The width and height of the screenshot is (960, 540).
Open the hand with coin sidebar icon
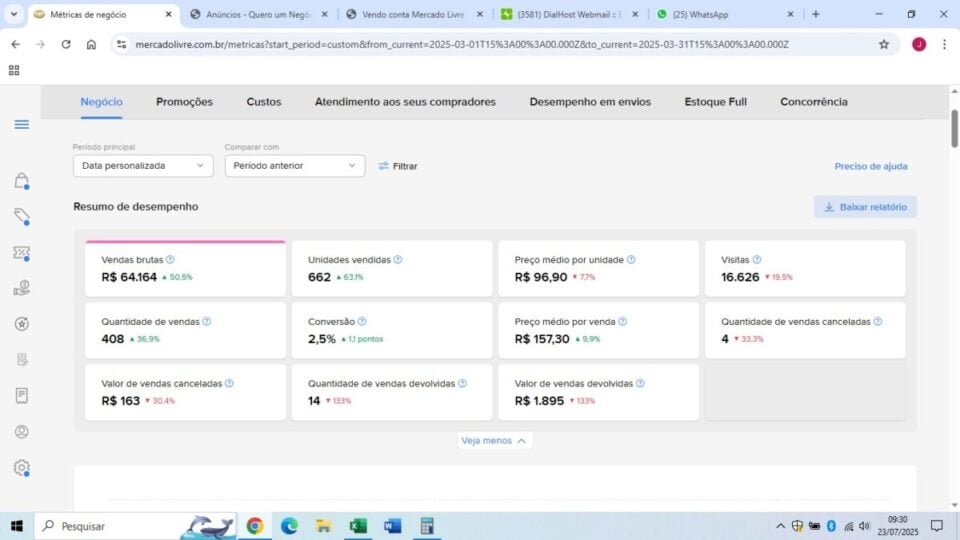(x=21, y=288)
